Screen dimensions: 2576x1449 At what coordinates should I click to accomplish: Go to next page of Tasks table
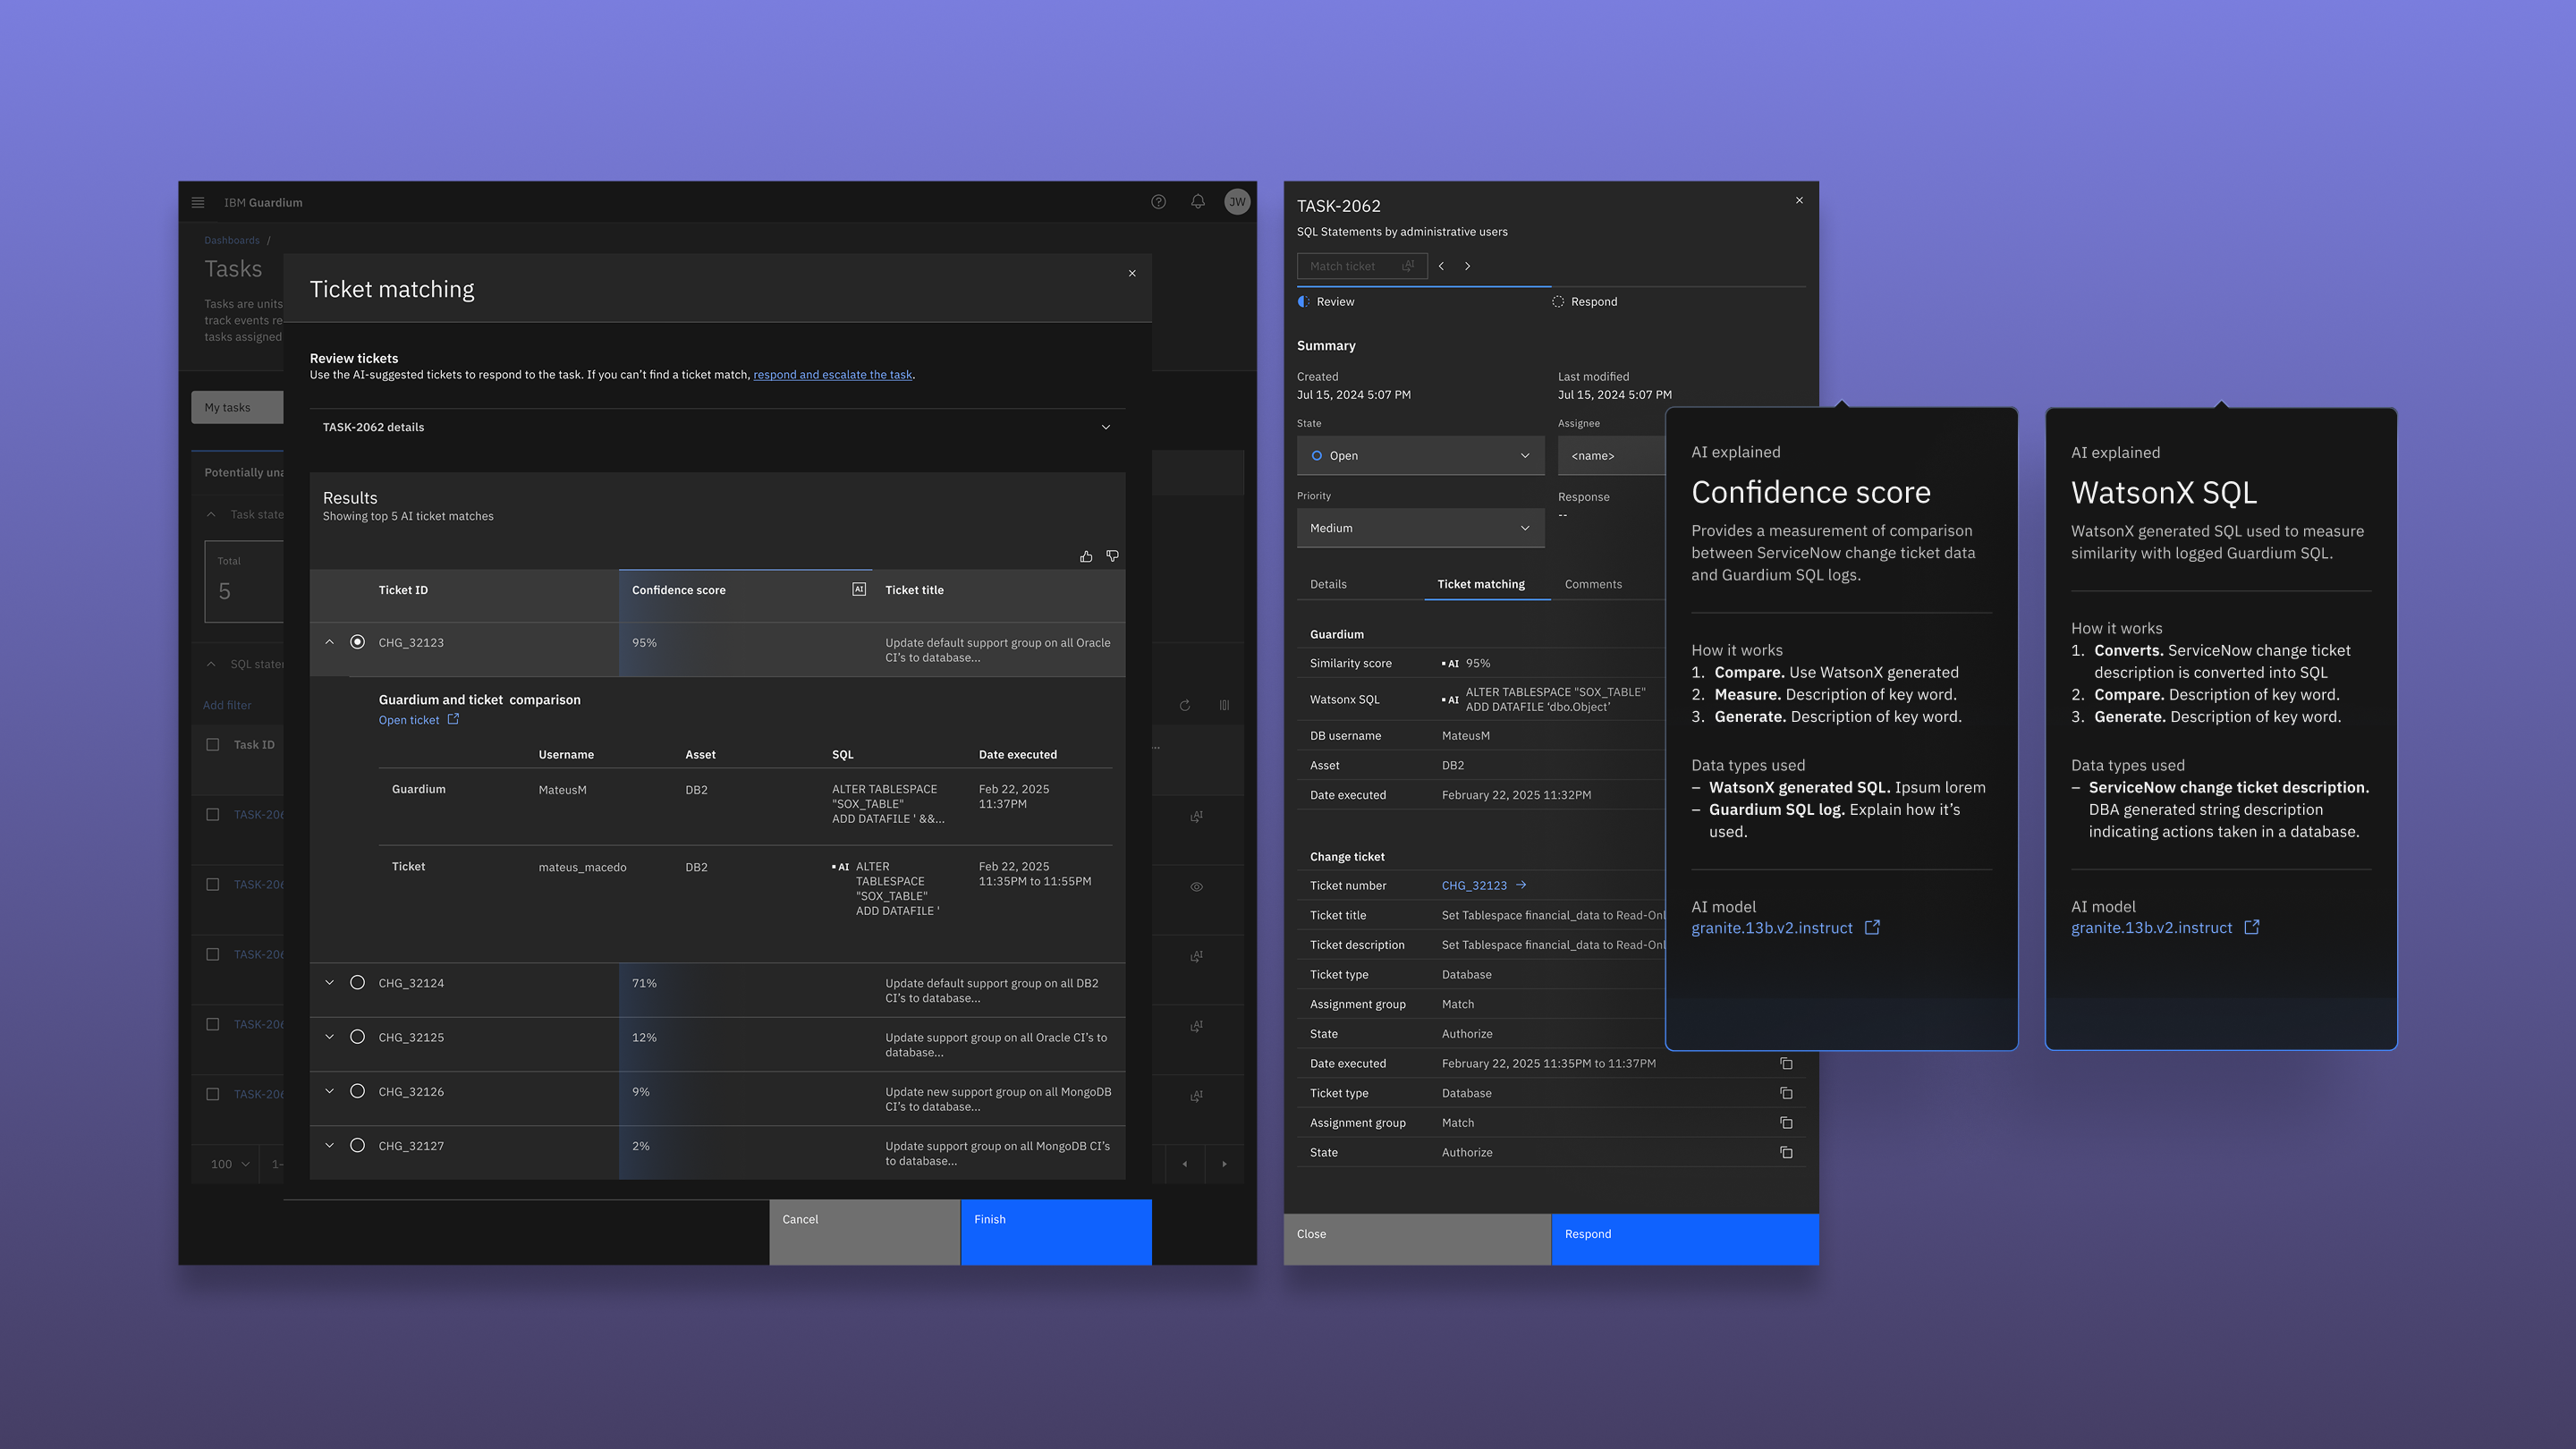1224,1164
